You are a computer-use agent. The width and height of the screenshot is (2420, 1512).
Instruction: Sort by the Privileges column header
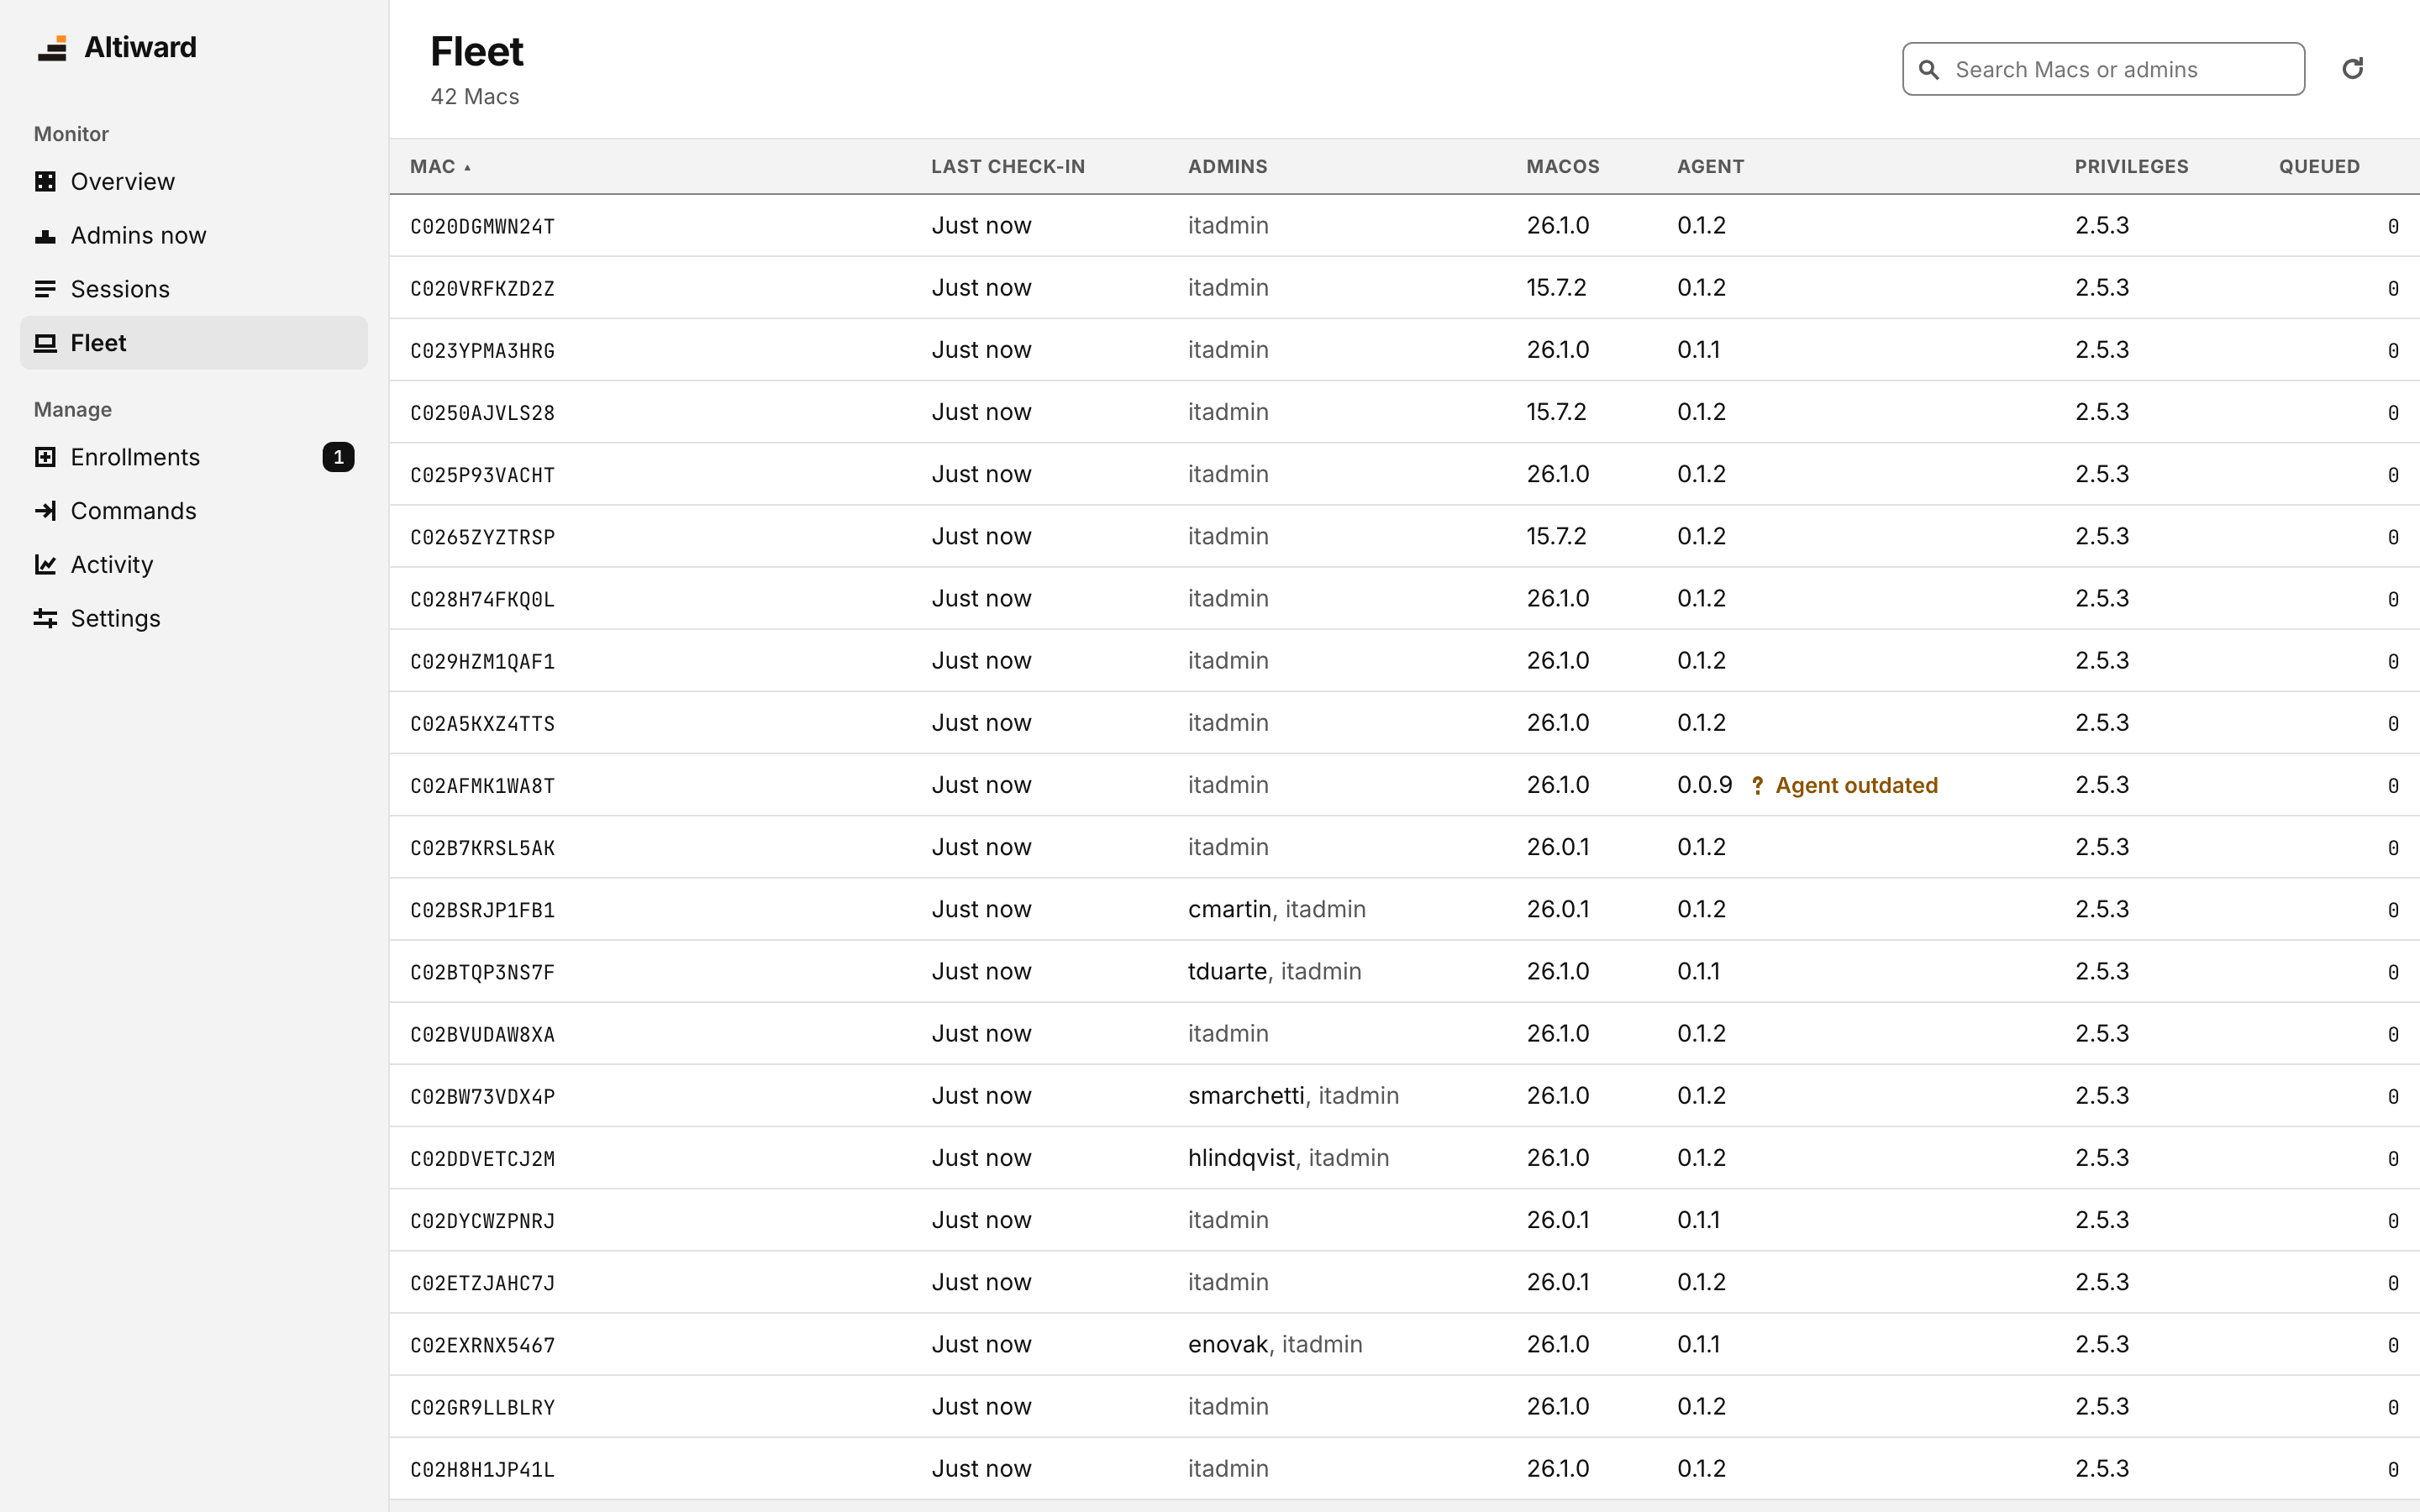click(2131, 167)
